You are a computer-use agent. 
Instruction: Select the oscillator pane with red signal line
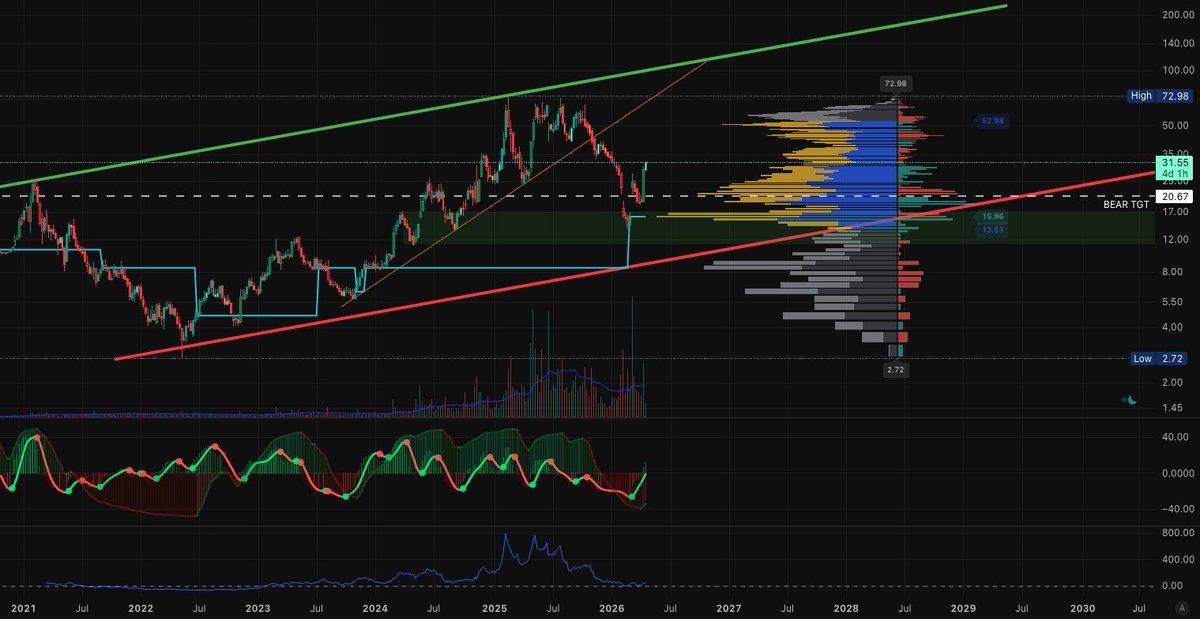tap(300, 470)
